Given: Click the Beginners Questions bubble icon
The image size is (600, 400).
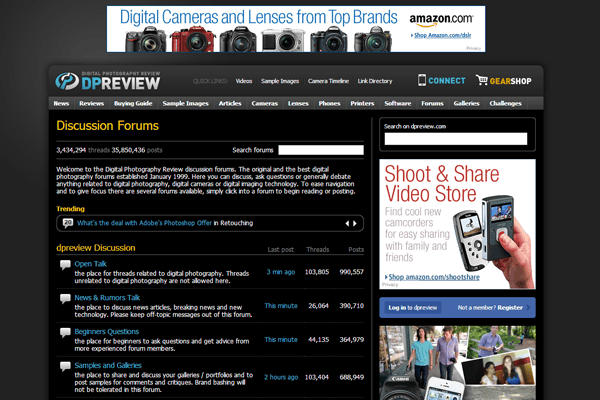Looking at the screenshot, I should [65, 332].
